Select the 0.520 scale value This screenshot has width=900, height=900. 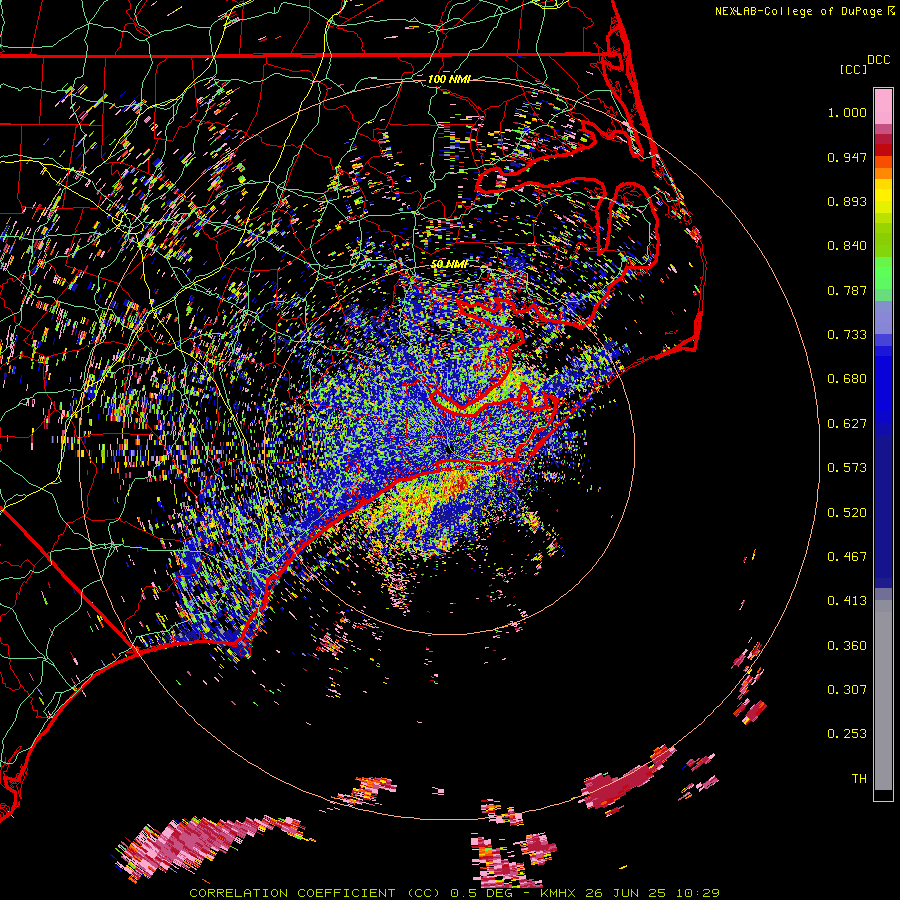(847, 513)
